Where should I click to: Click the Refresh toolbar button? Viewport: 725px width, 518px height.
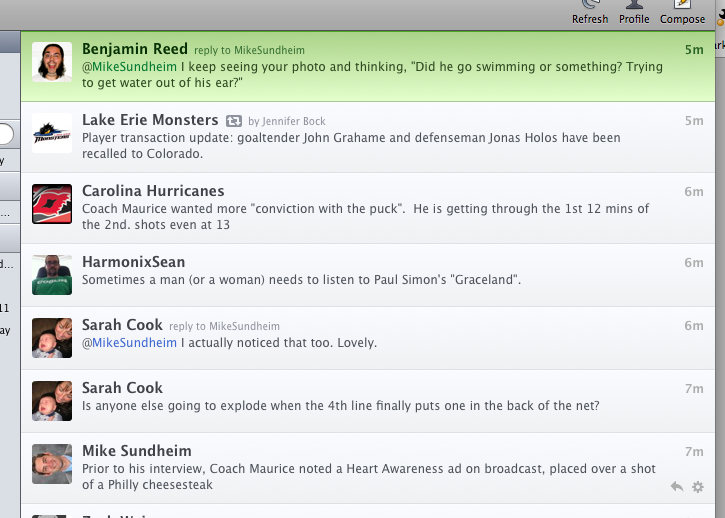click(590, 13)
